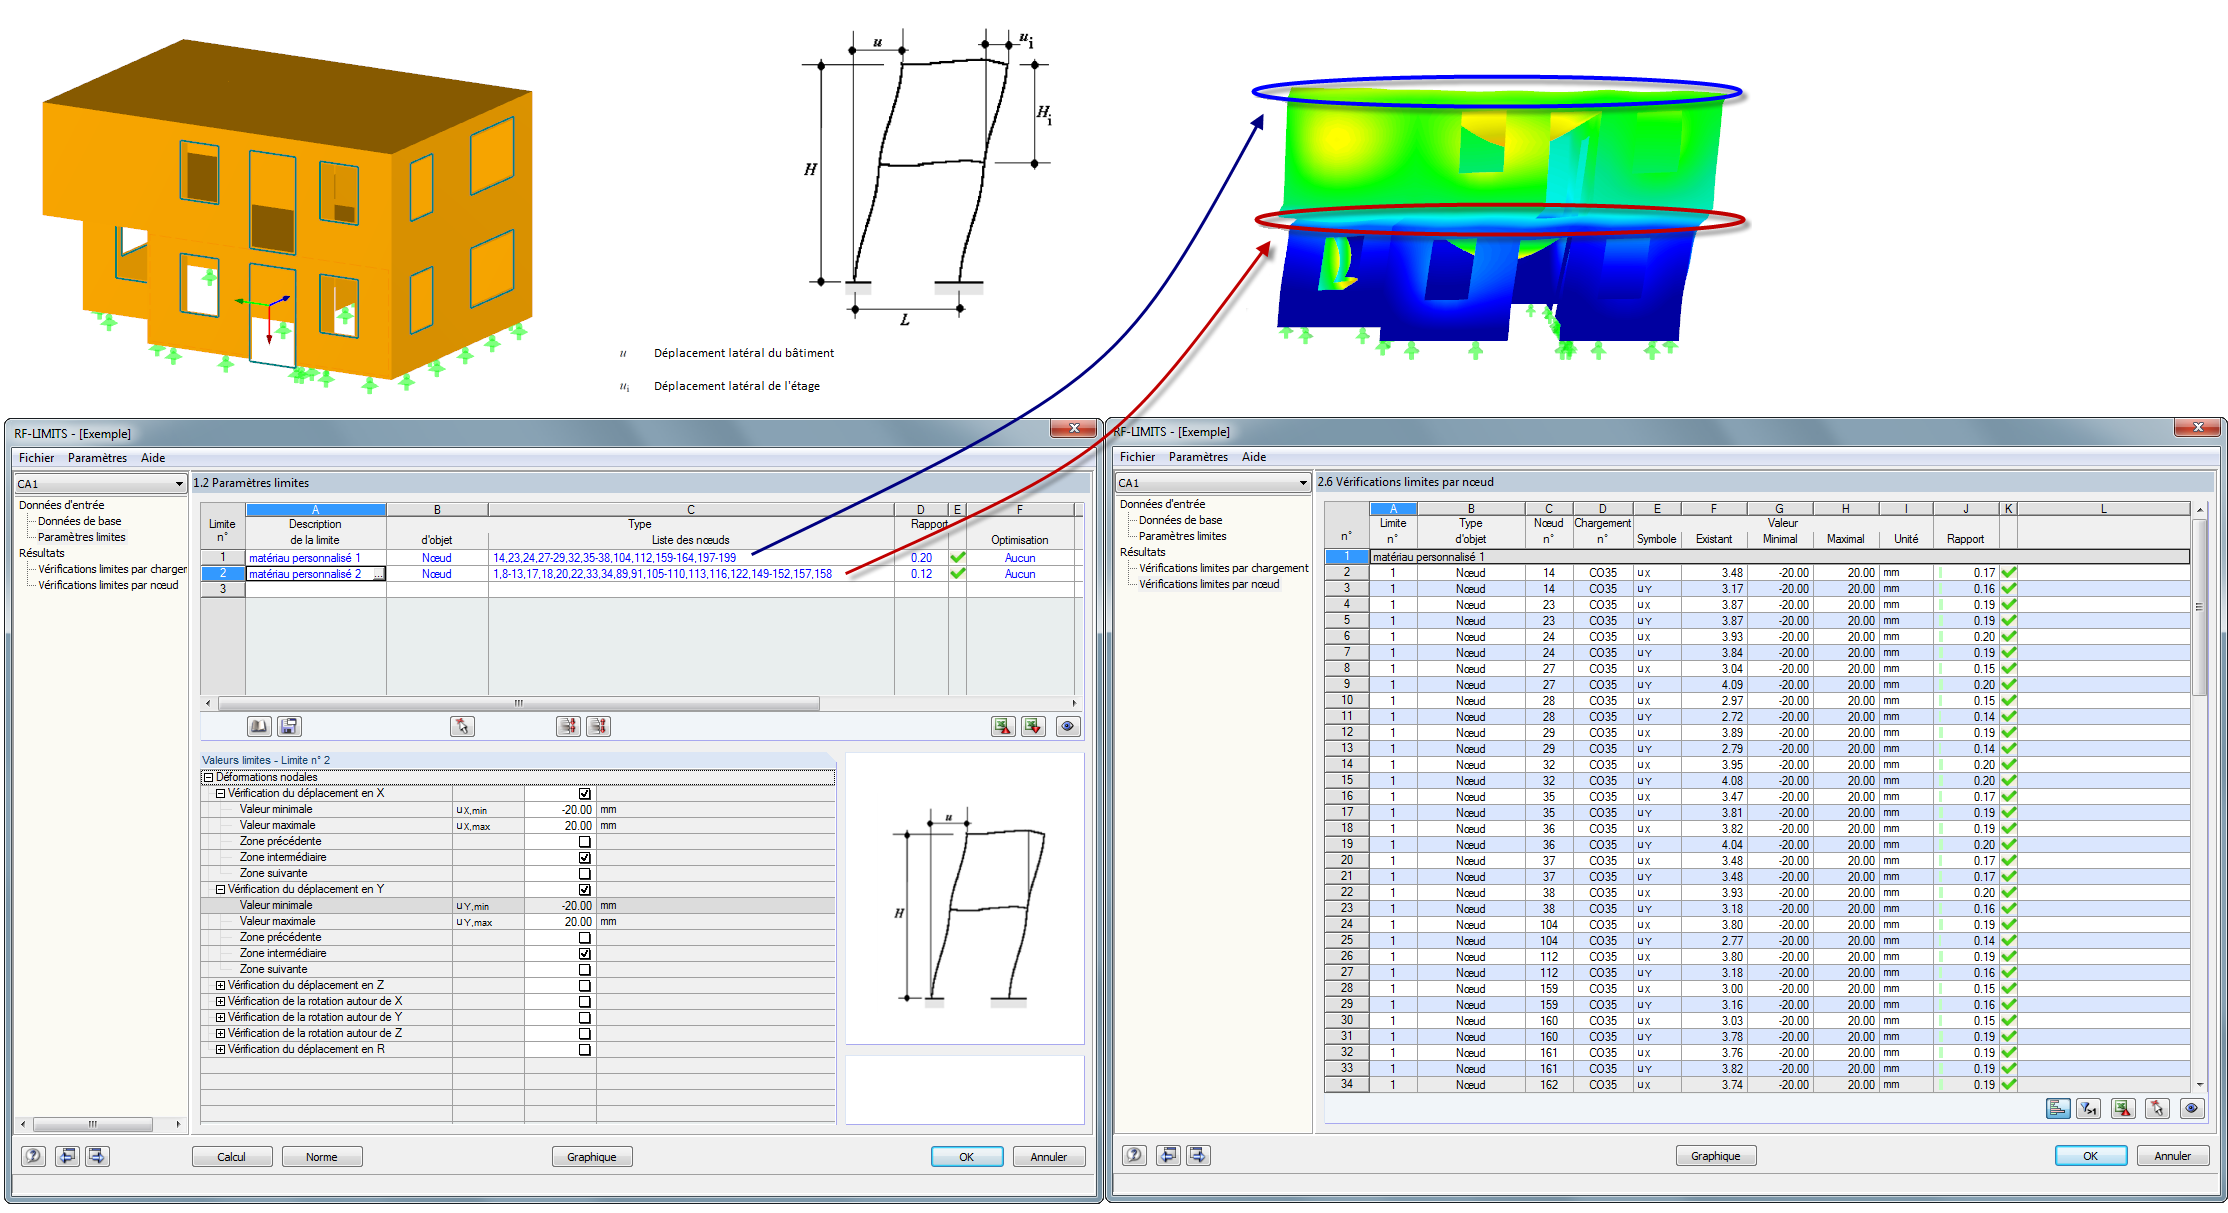Uncheck Vérification du déplacement en X
2228x1213 pixels.
(585, 794)
